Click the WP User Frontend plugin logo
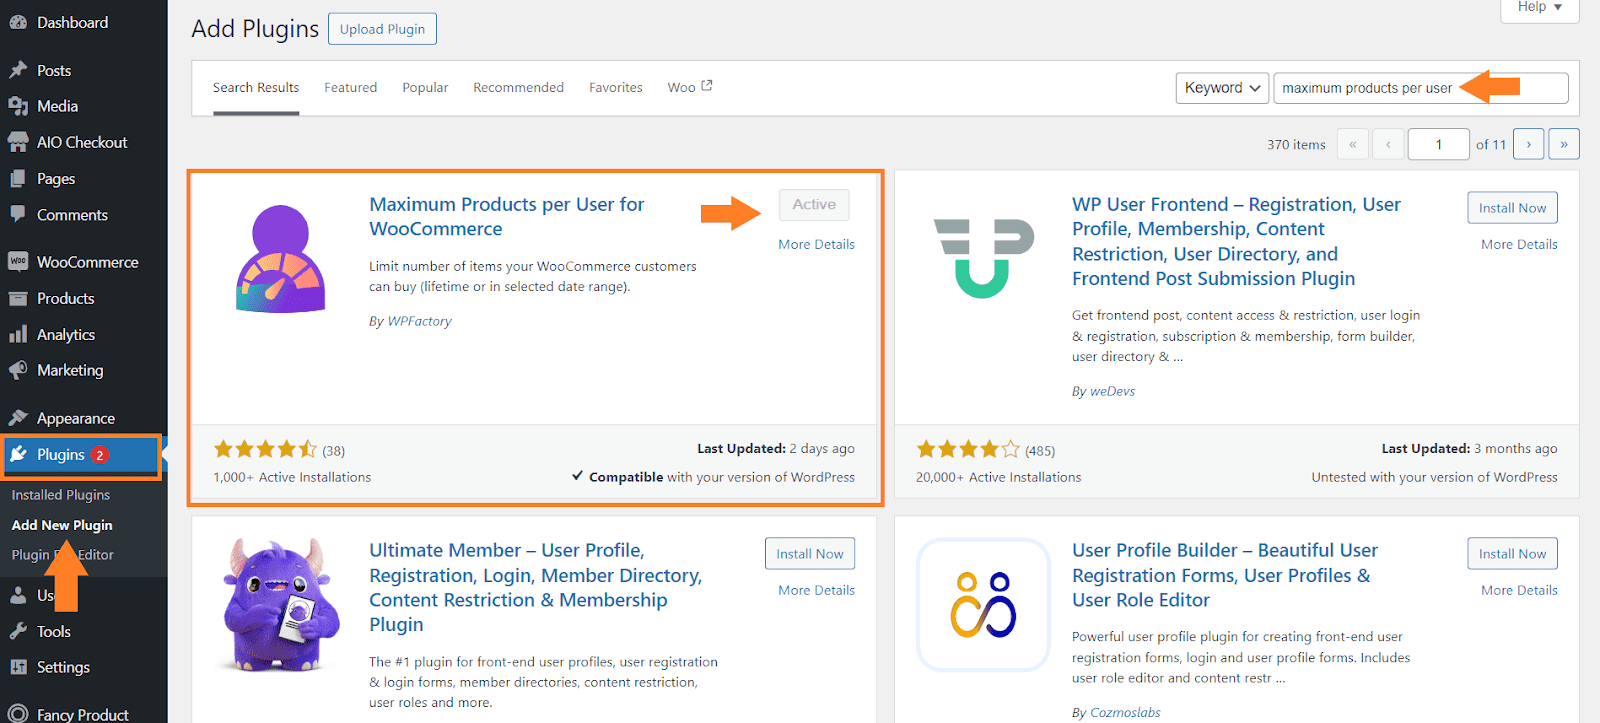The width and height of the screenshot is (1600, 723). tap(984, 258)
